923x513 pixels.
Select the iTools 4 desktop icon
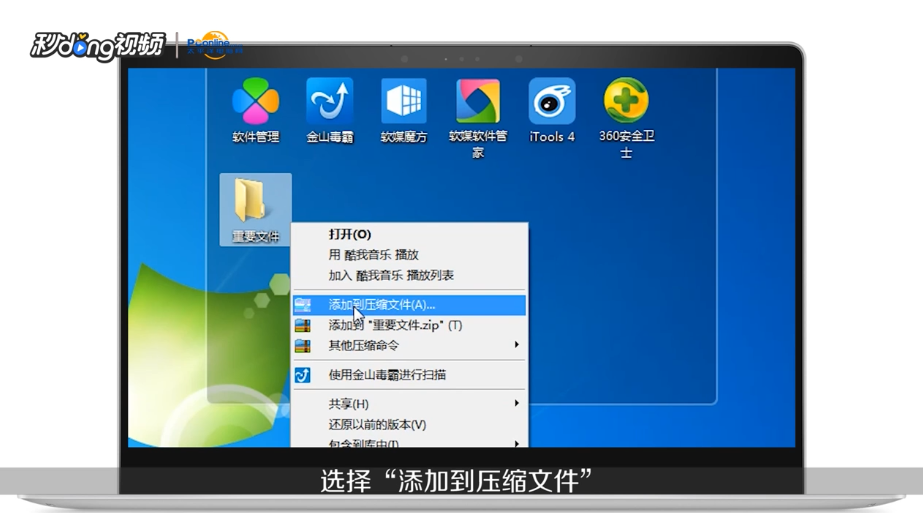point(552,111)
